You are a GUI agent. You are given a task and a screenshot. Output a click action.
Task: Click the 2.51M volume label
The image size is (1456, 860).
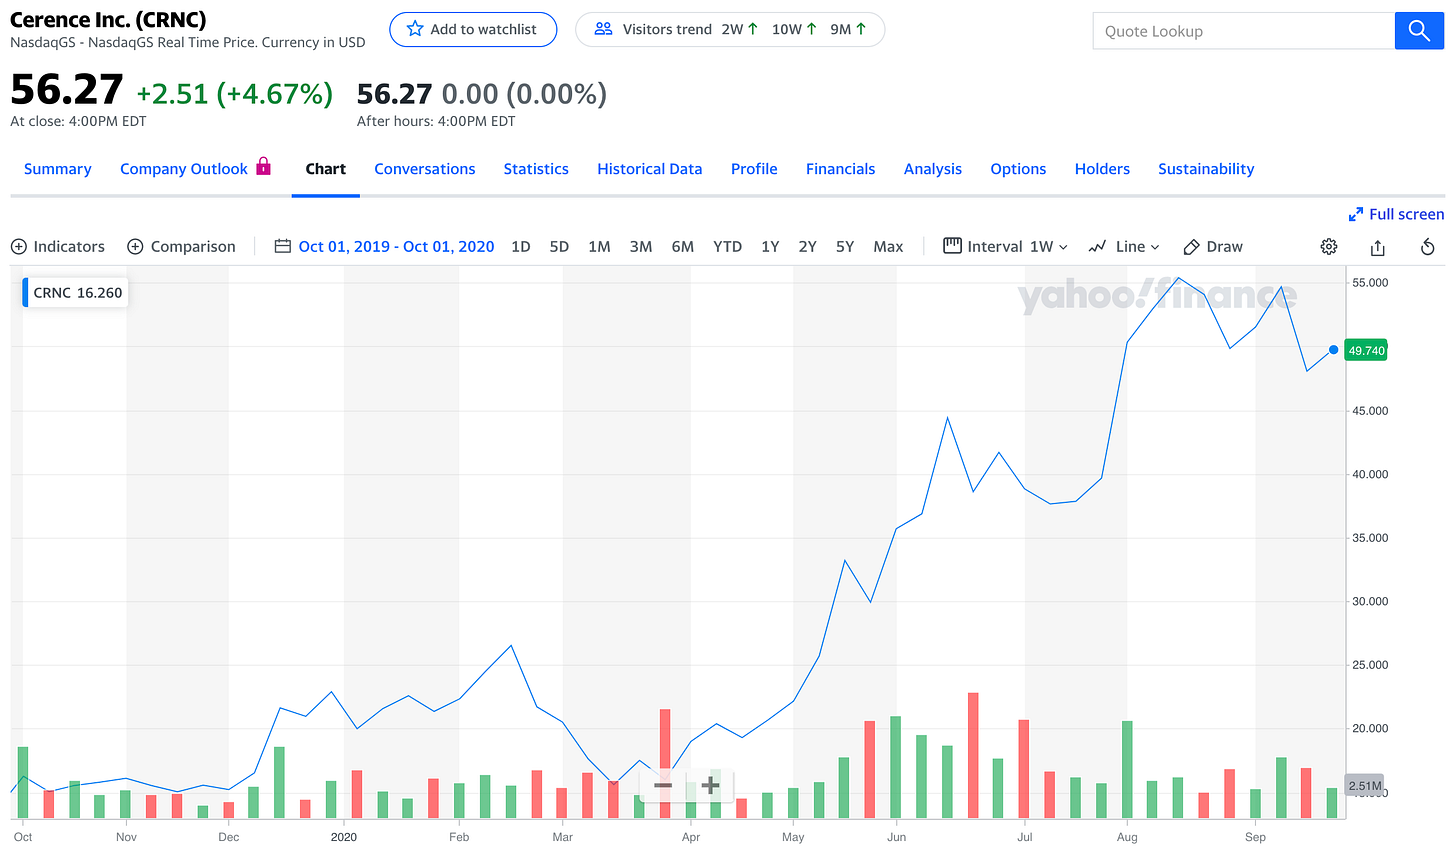click(1365, 786)
